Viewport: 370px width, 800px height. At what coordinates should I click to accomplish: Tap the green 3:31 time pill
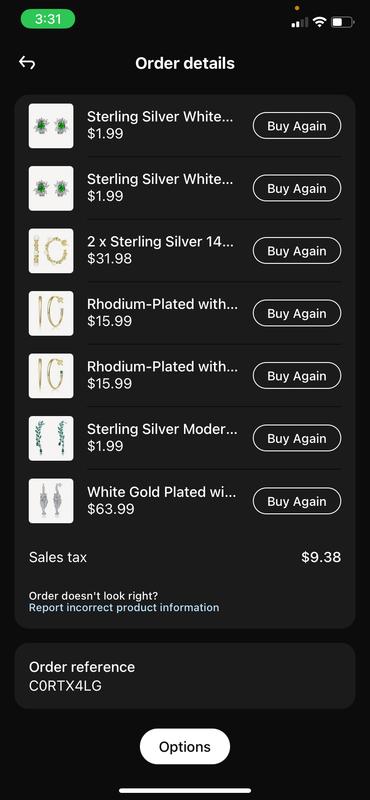pos(48,19)
